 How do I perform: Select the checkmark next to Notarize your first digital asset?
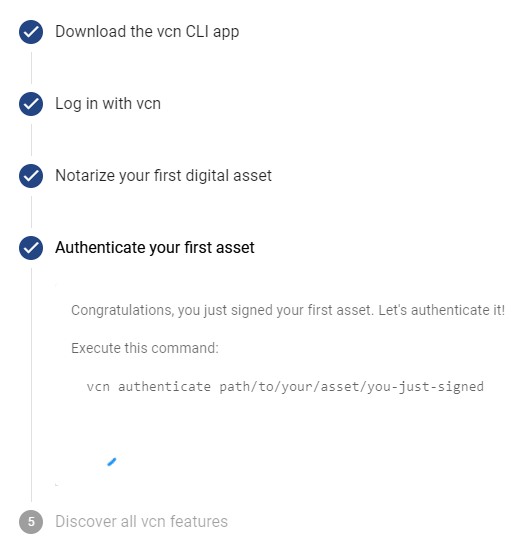[31, 176]
